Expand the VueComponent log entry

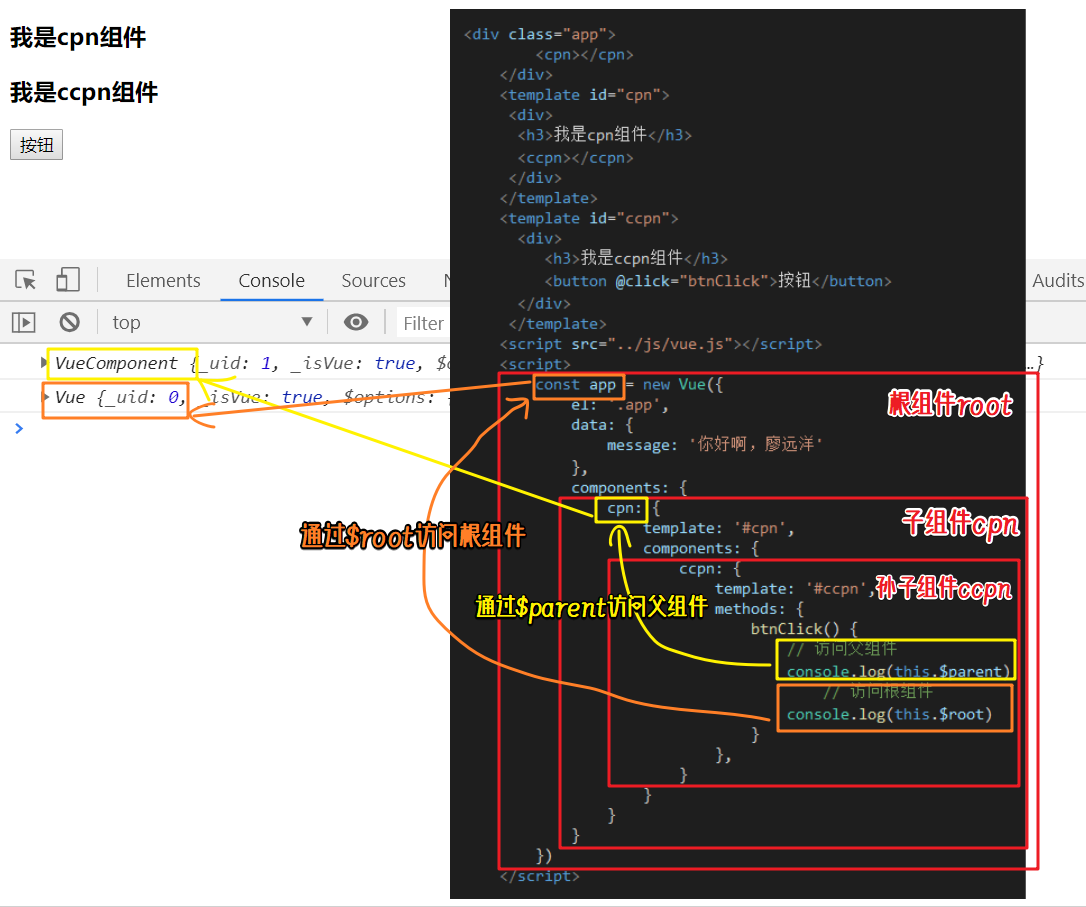pos(44,362)
